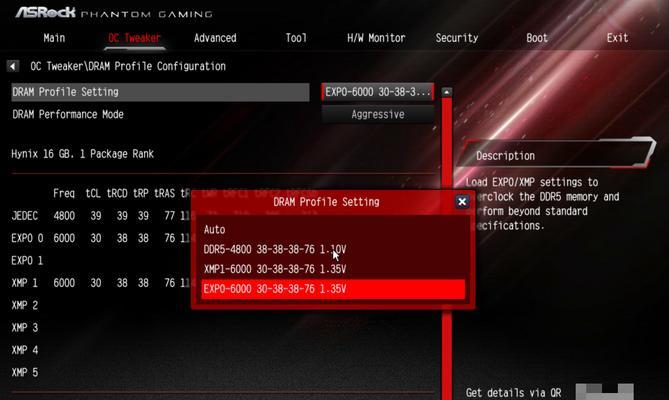Go to the Exit tab

tap(617, 38)
